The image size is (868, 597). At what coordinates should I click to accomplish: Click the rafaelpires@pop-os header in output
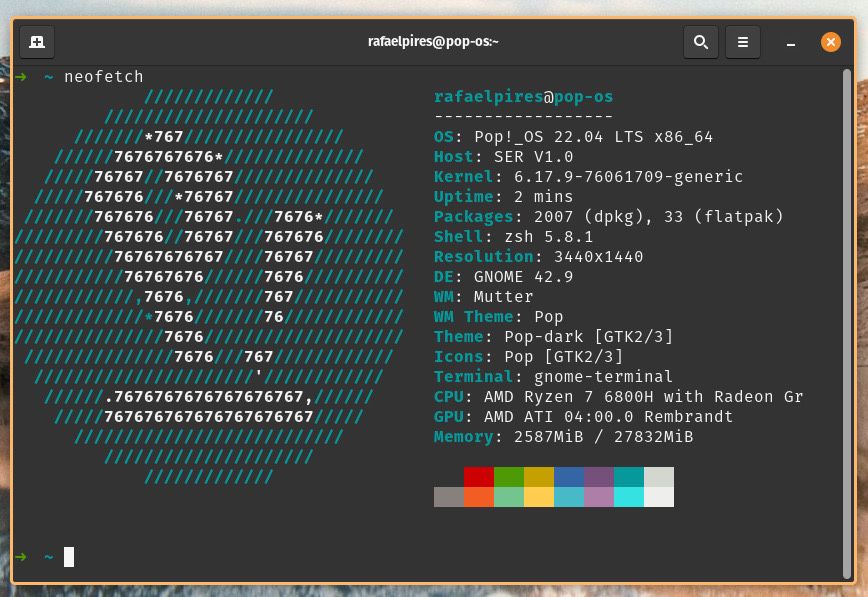523,97
